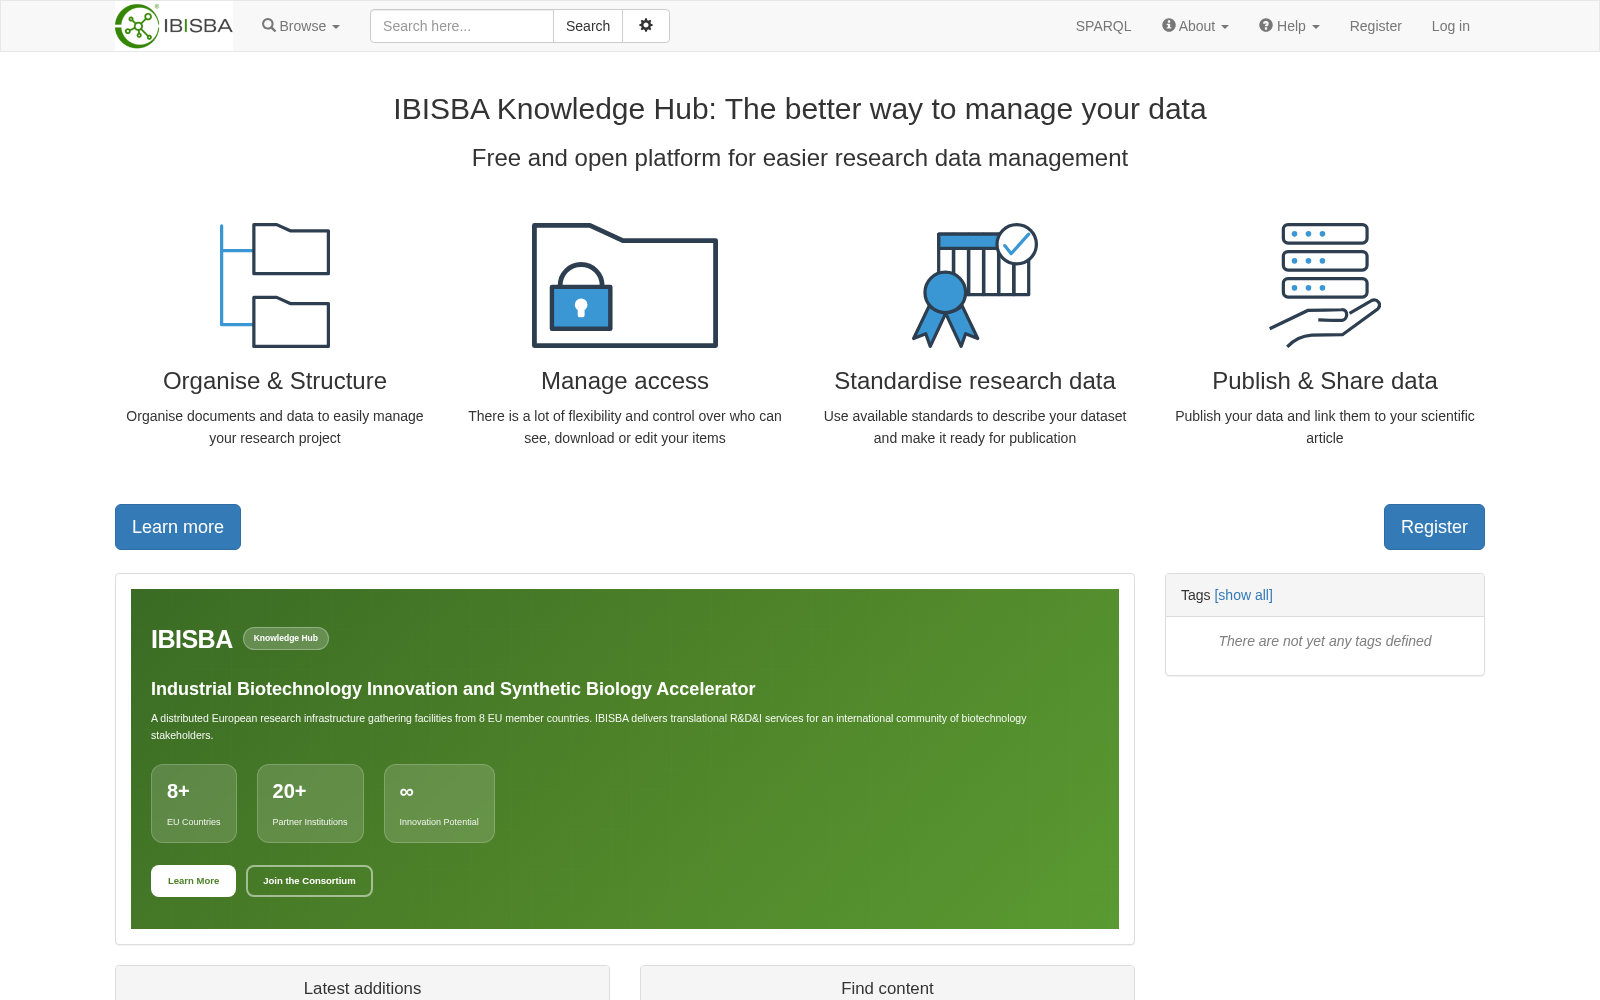Open advanced search settings gear icon

(x=646, y=26)
